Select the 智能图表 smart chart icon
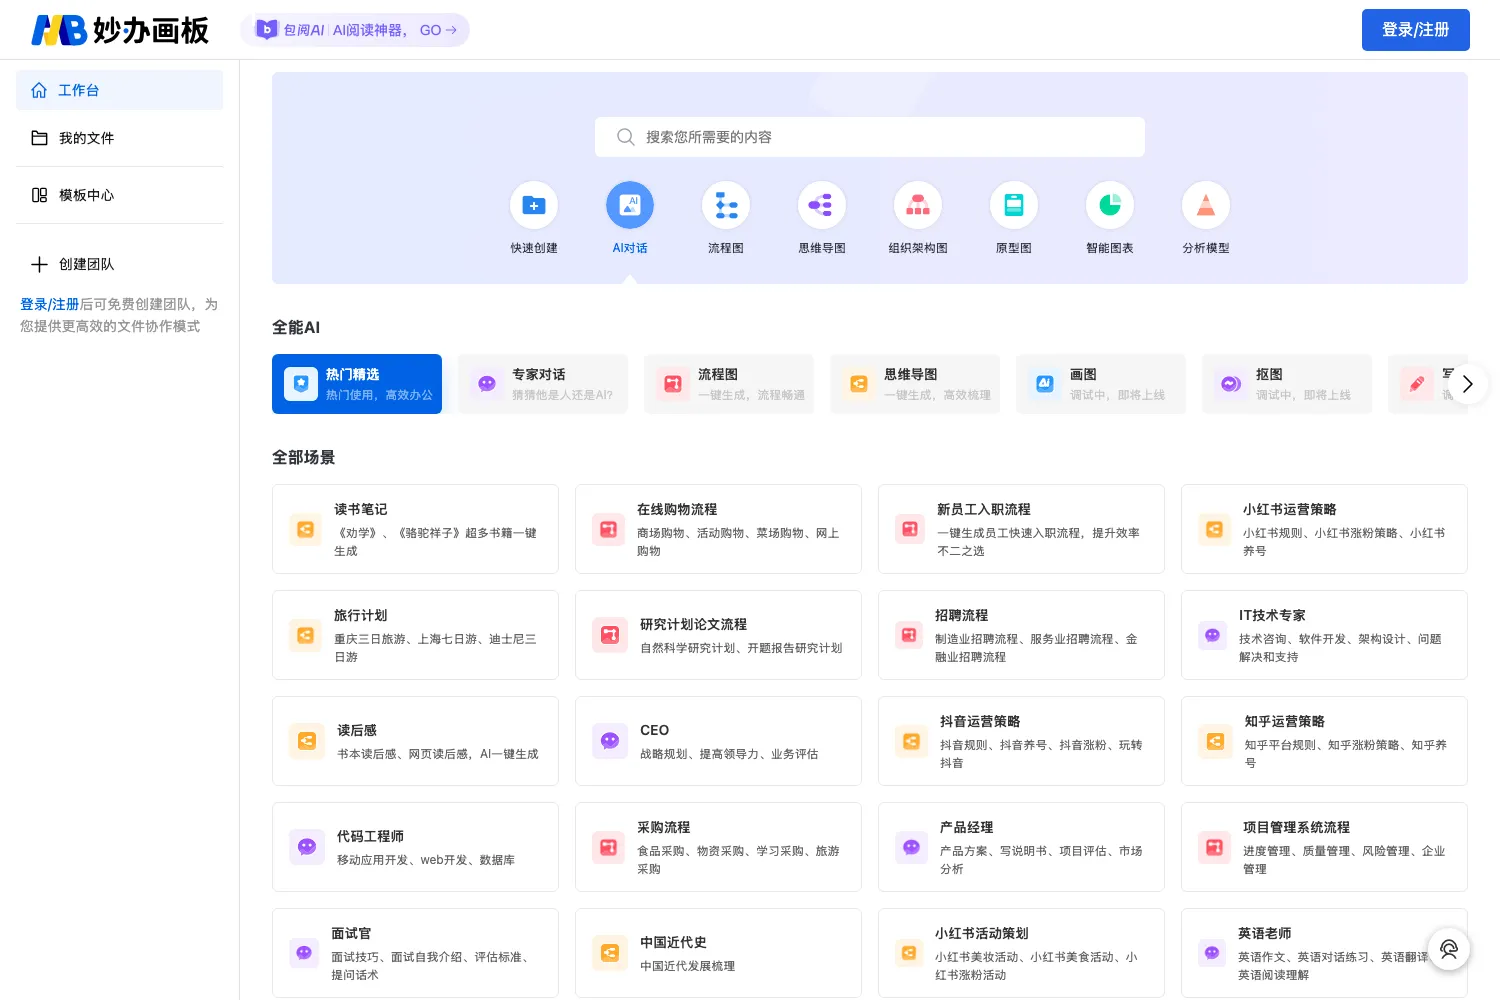This screenshot has width=1500, height=1000. point(1110,206)
